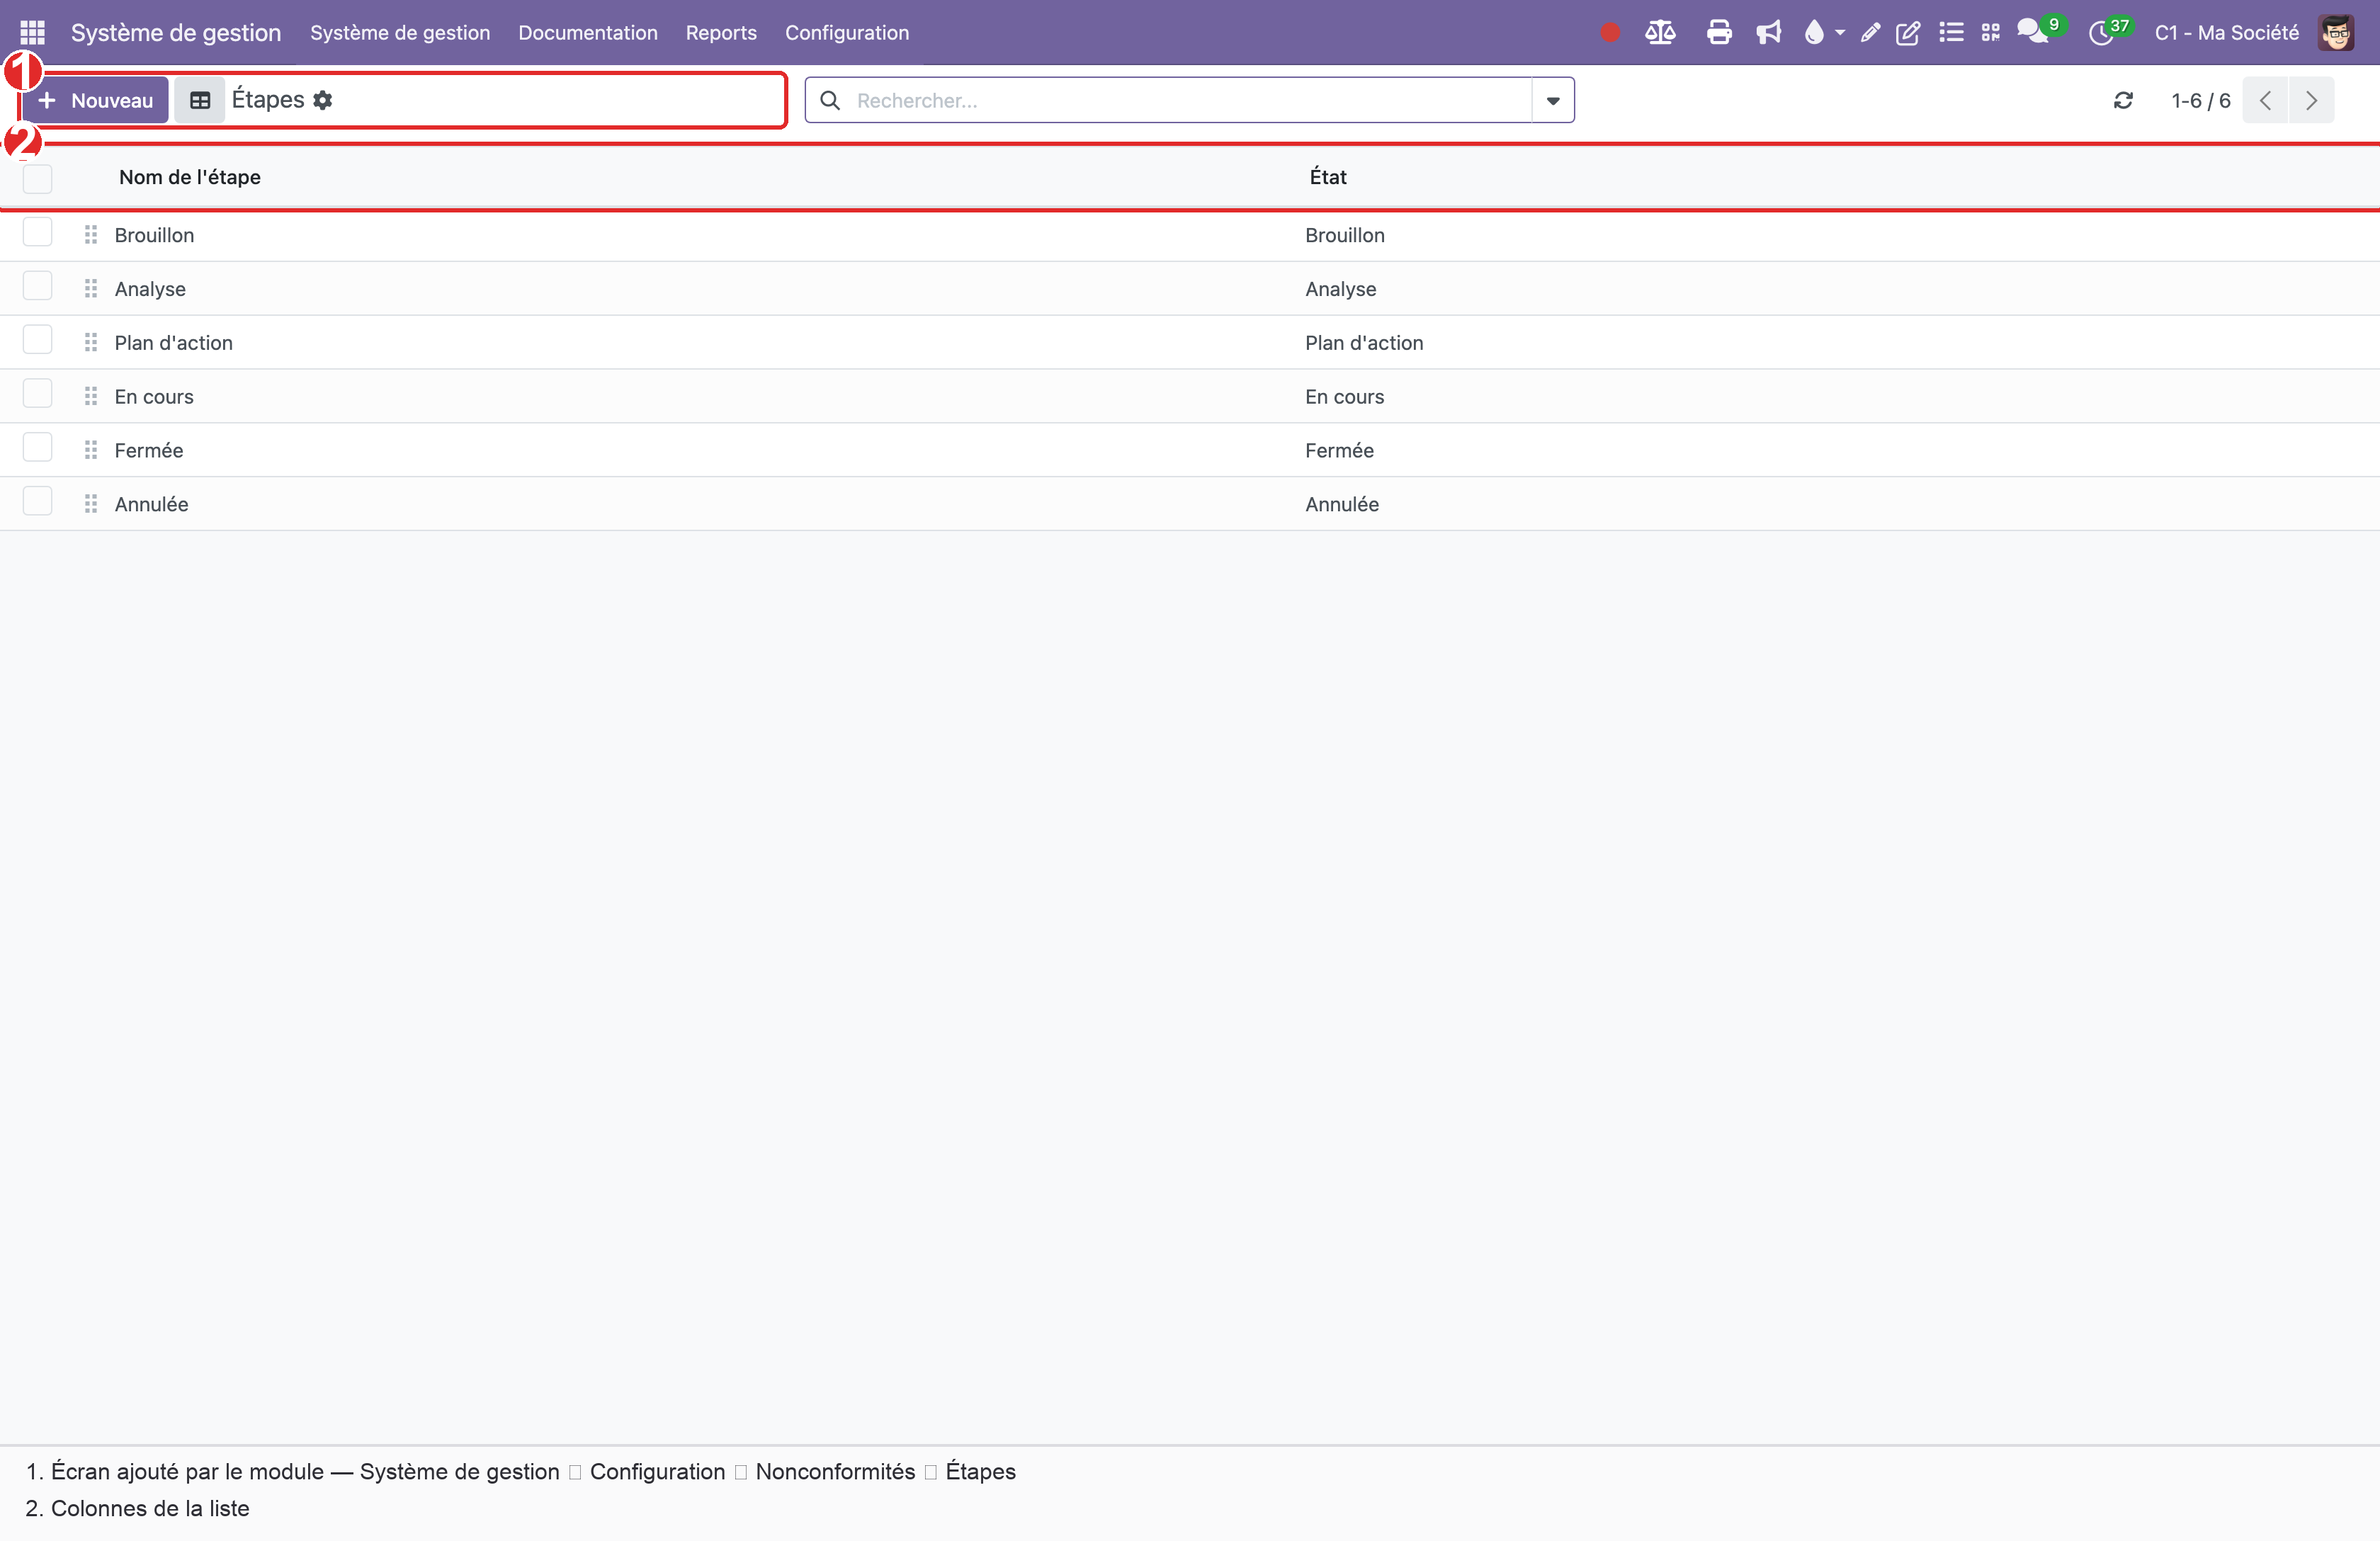Screen dimensions: 2380x1541
Task: Click the bullet list icon in navbar
Action: pos(1951,33)
